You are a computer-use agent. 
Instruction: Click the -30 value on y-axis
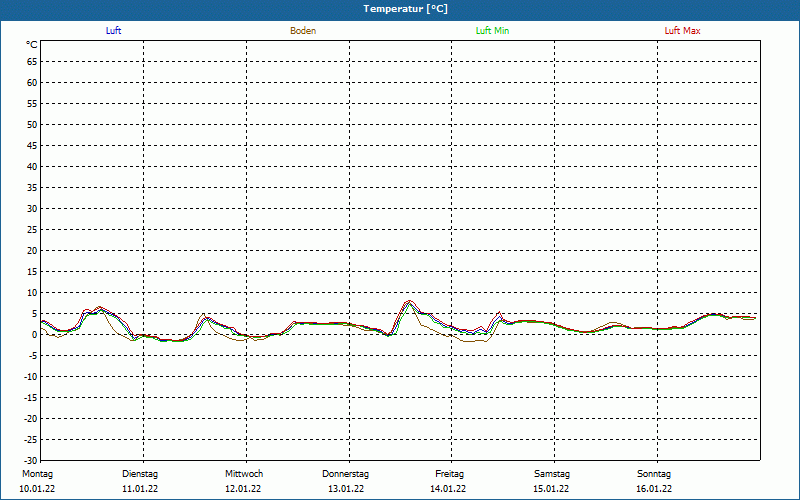click(31, 461)
